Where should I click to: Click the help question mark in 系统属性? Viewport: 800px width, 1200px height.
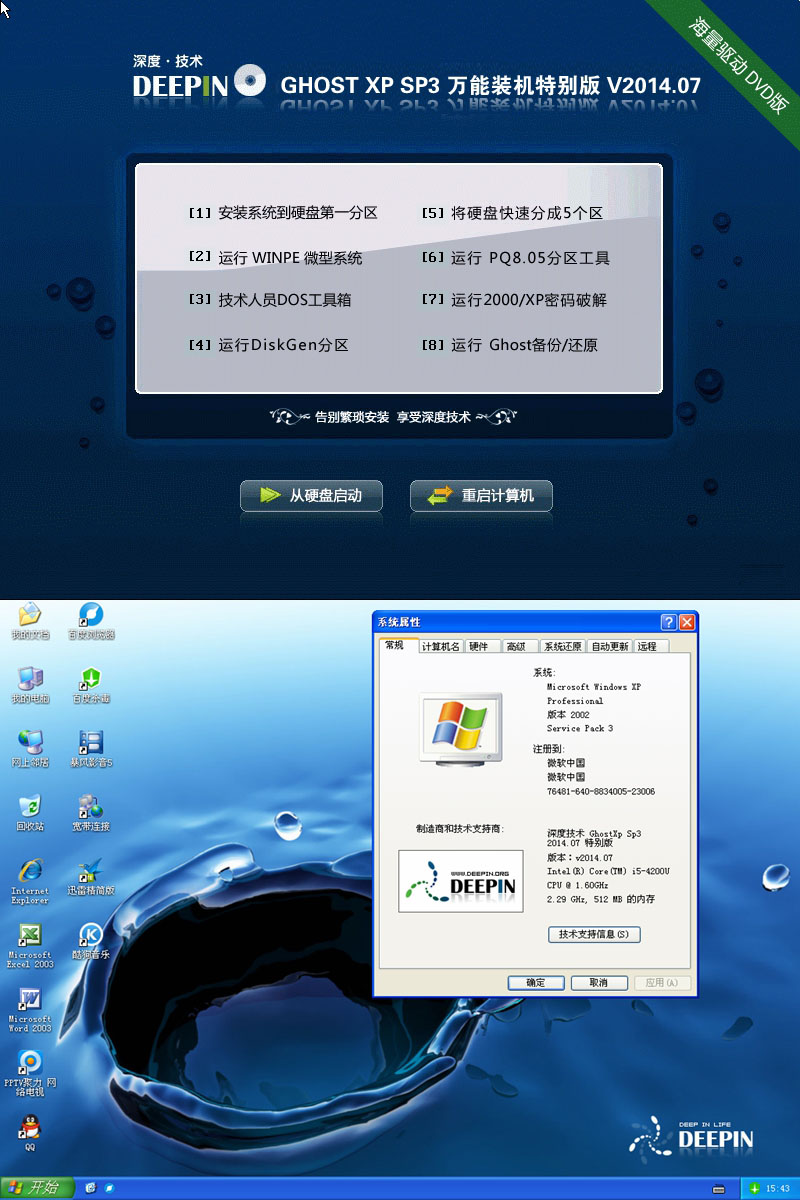[669, 622]
